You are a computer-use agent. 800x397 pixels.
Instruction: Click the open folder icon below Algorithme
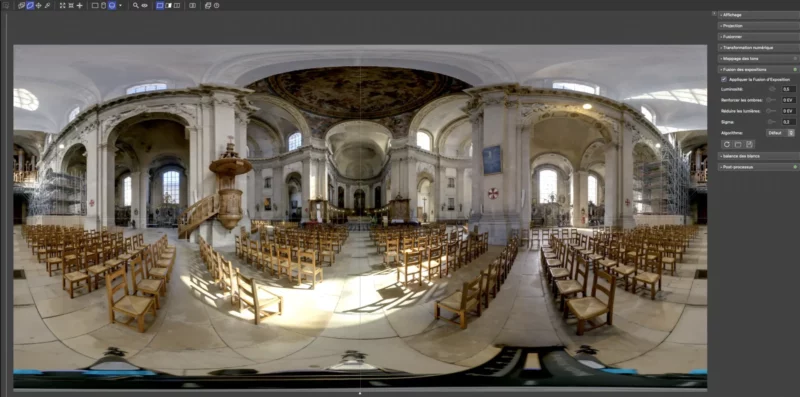click(738, 144)
